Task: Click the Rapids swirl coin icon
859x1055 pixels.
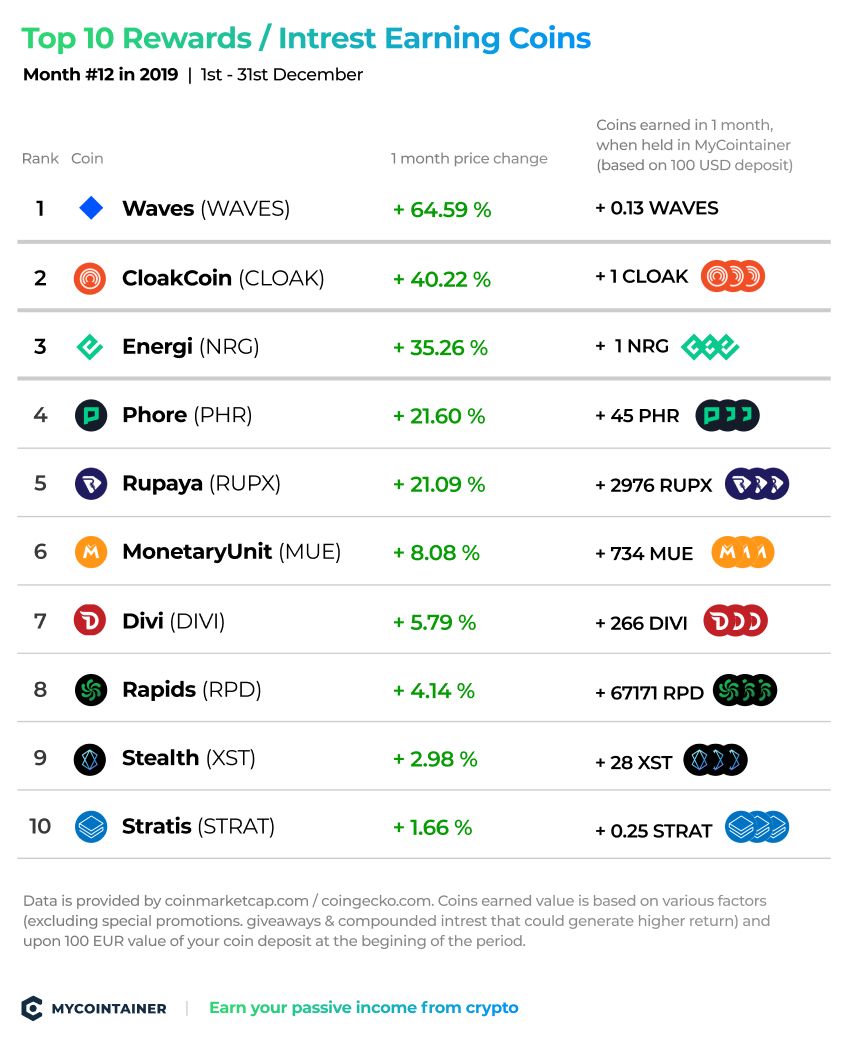Action: click(91, 690)
